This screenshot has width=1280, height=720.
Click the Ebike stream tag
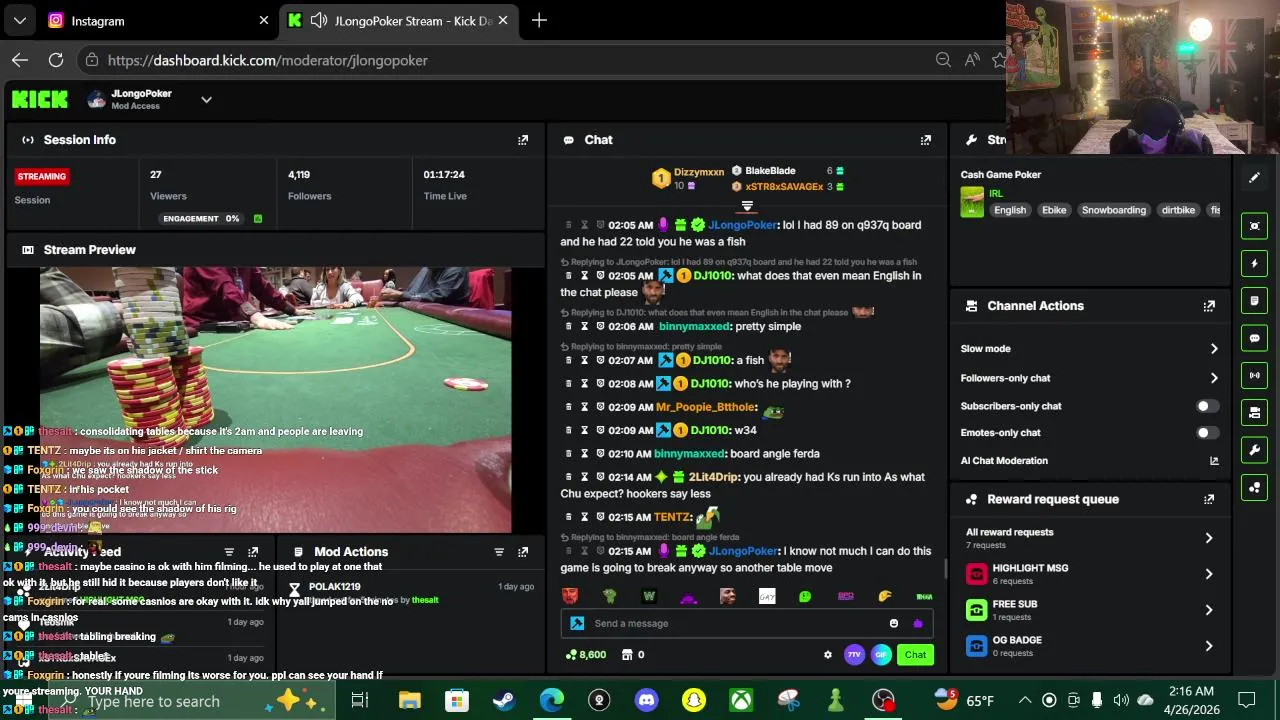click(x=1054, y=211)
